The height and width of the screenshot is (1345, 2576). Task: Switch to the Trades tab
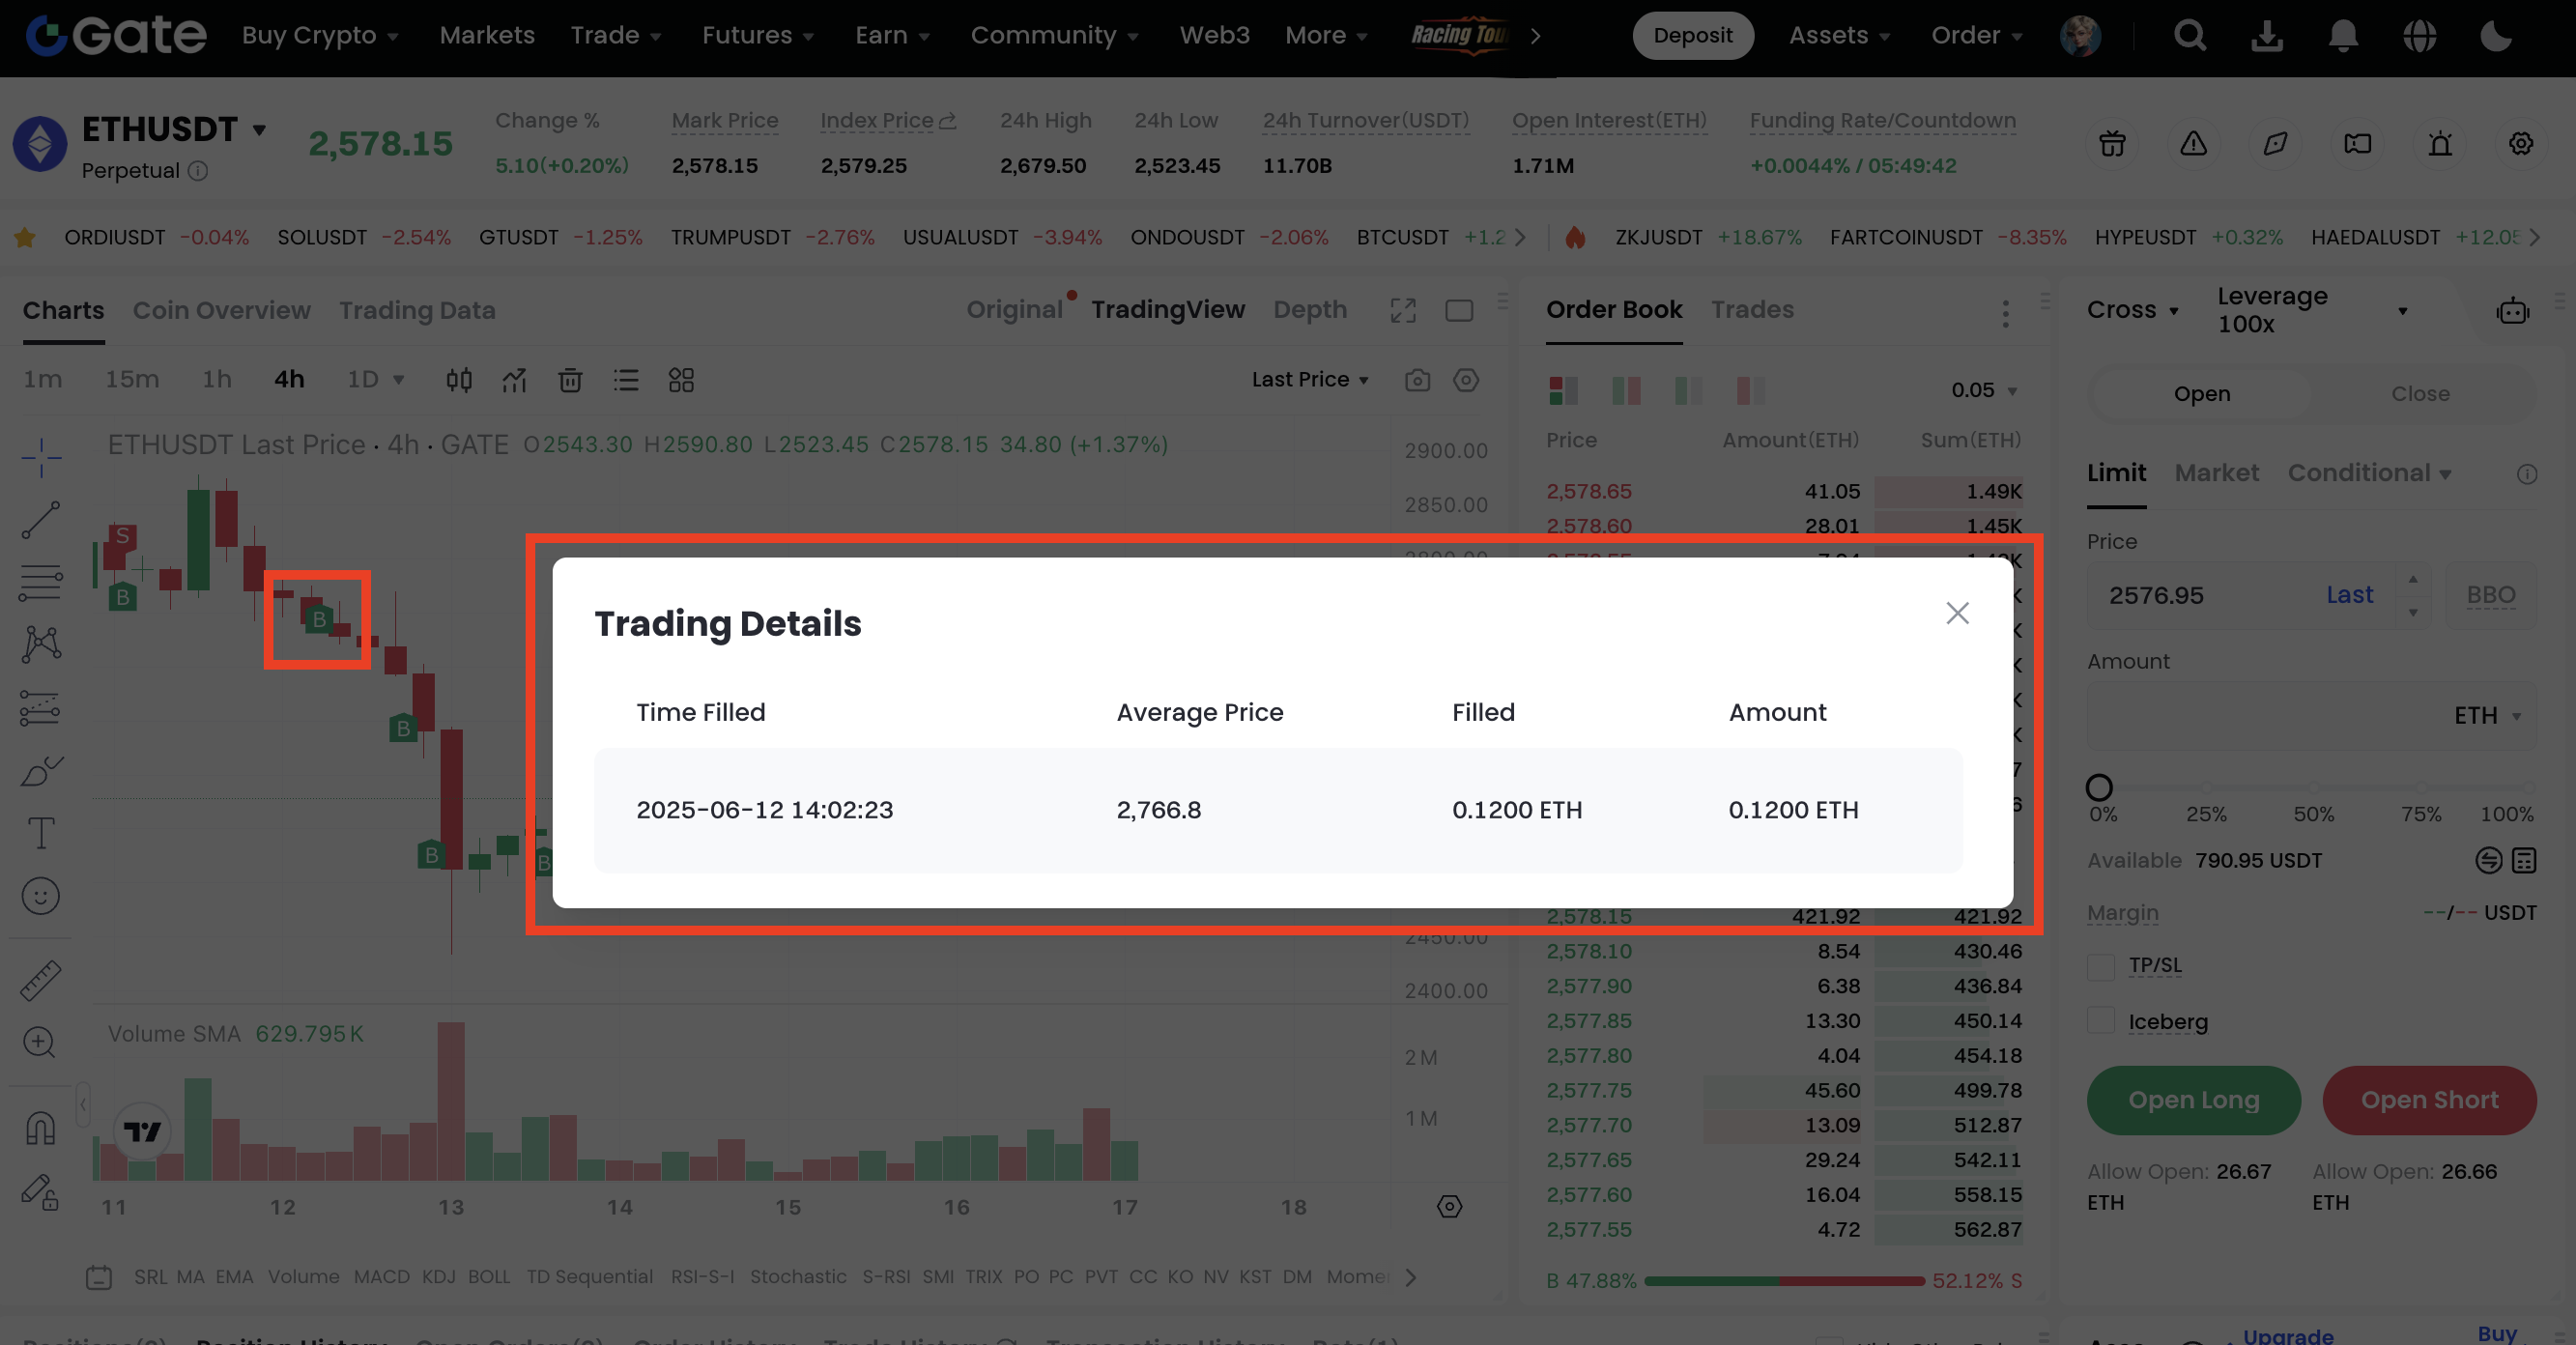tap(1752, 310)
